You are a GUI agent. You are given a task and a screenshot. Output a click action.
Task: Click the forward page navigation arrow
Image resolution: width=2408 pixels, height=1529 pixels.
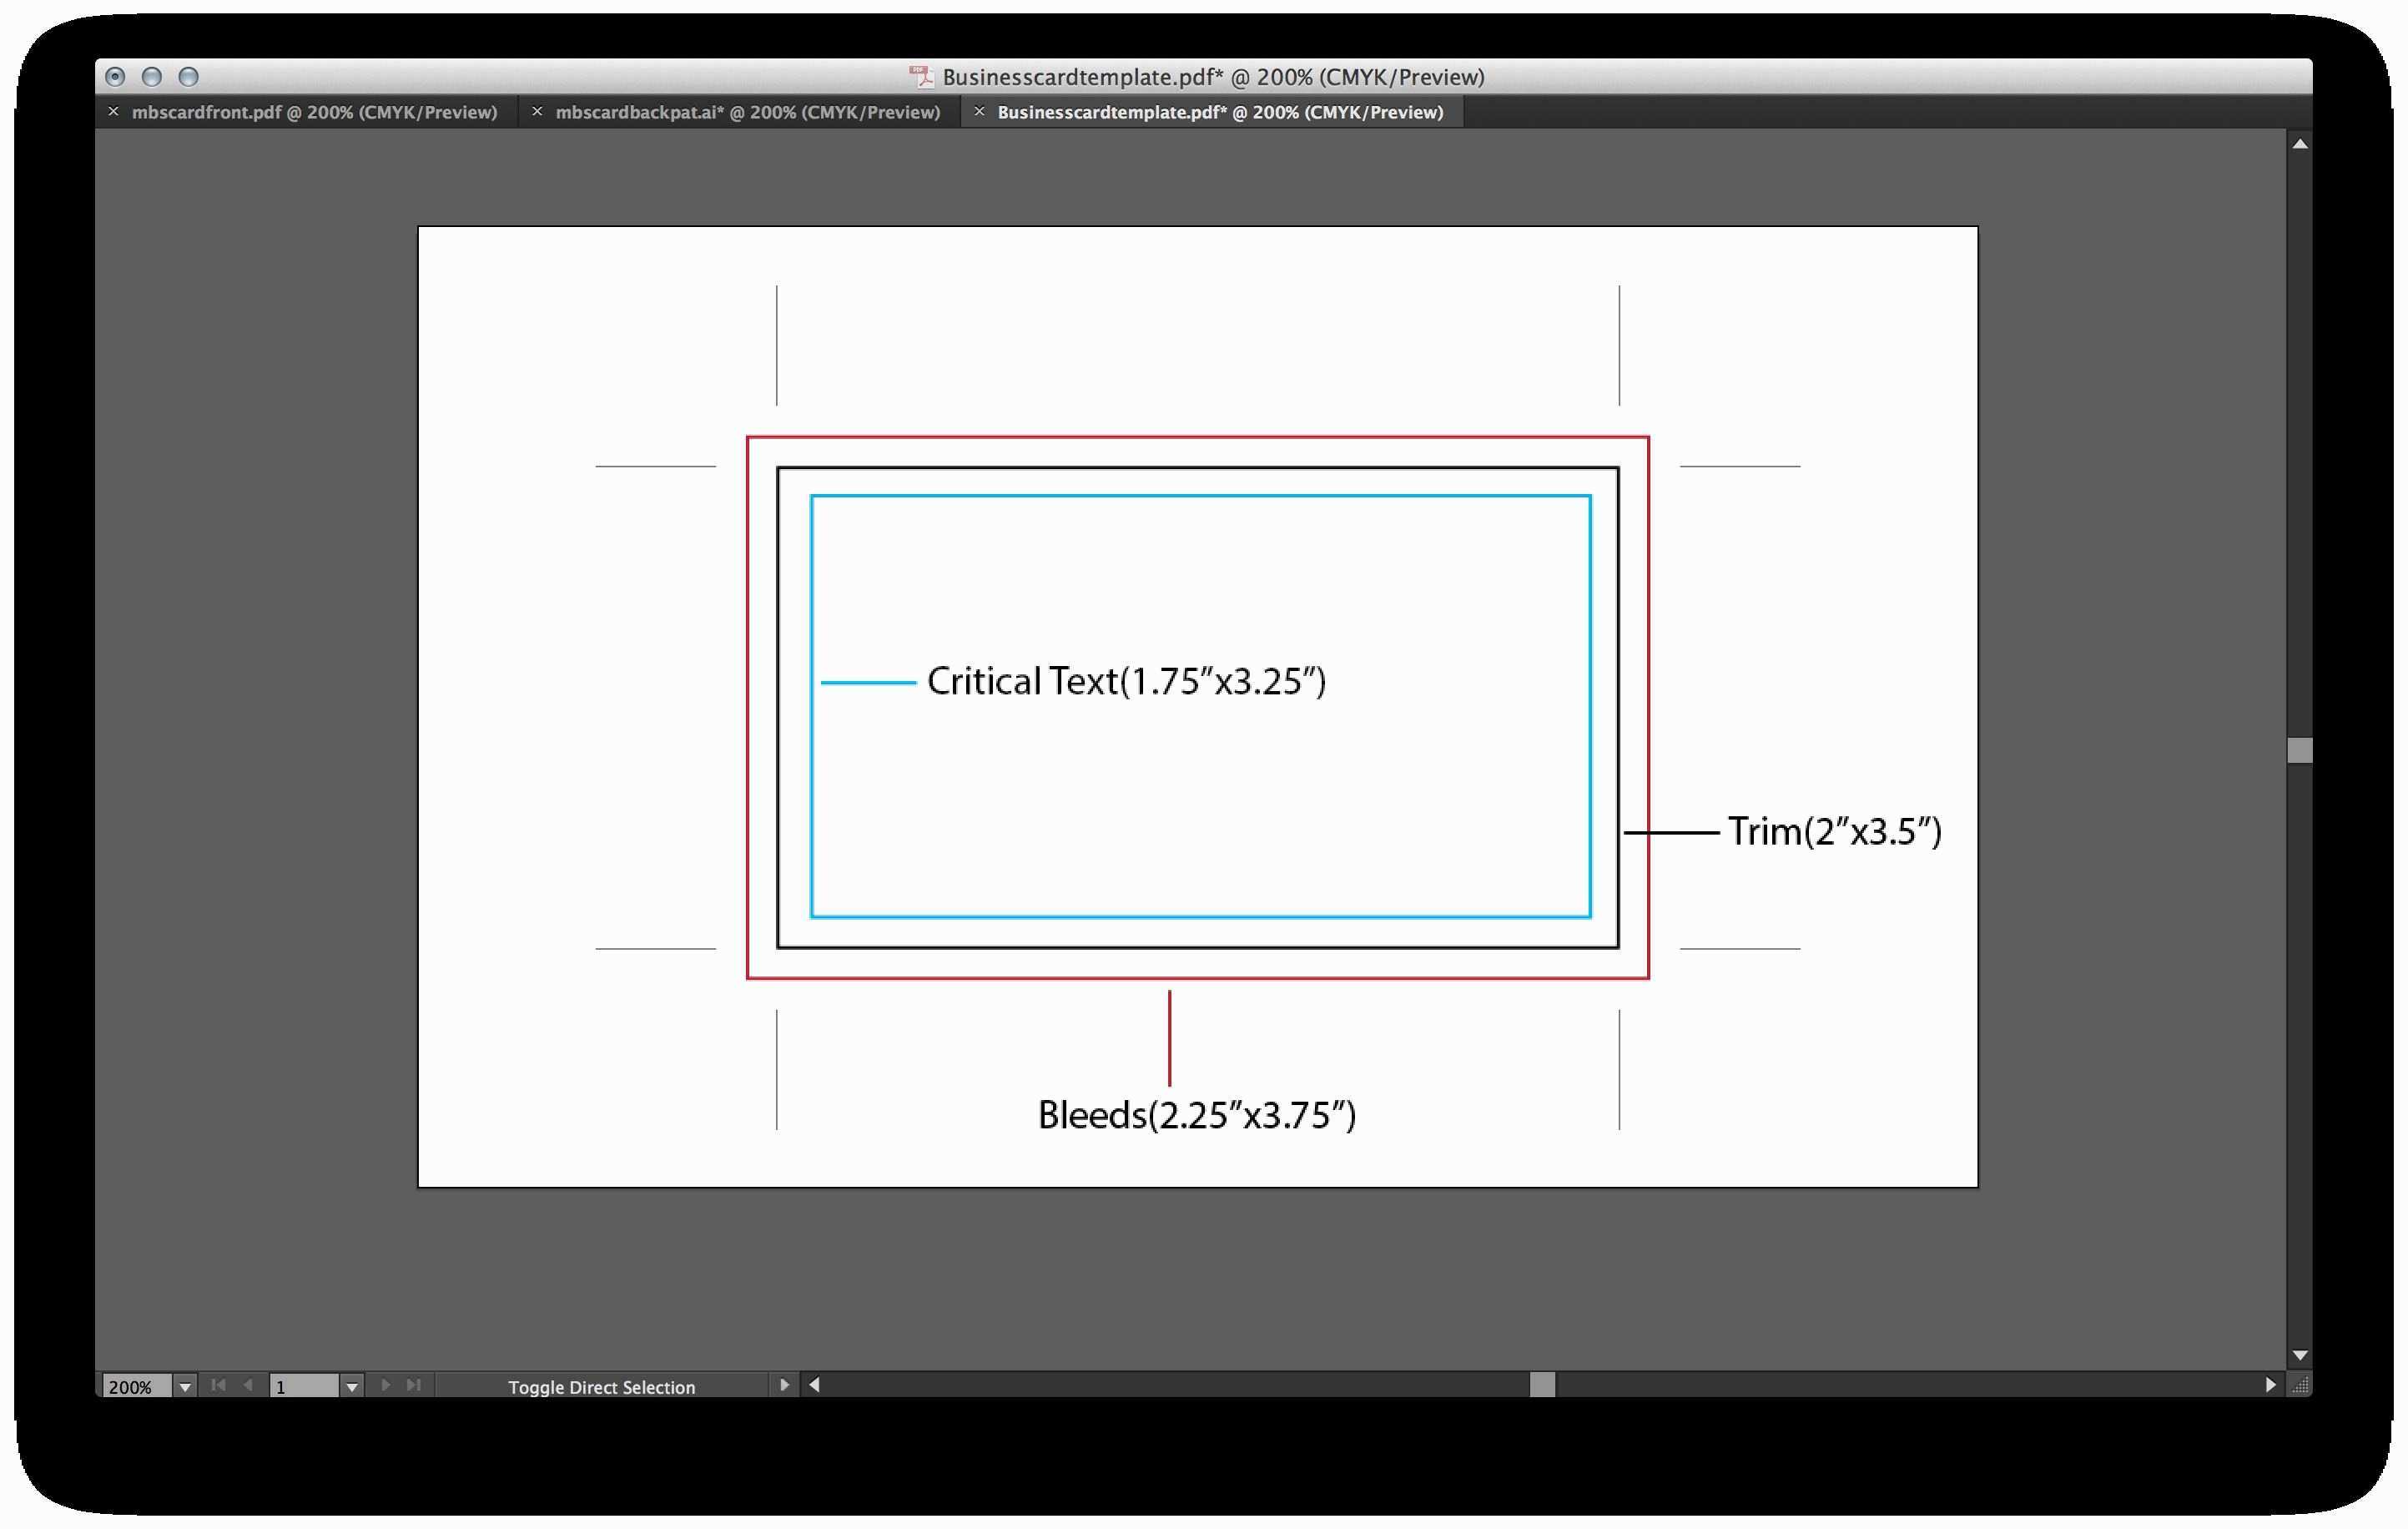(385, 1385)
